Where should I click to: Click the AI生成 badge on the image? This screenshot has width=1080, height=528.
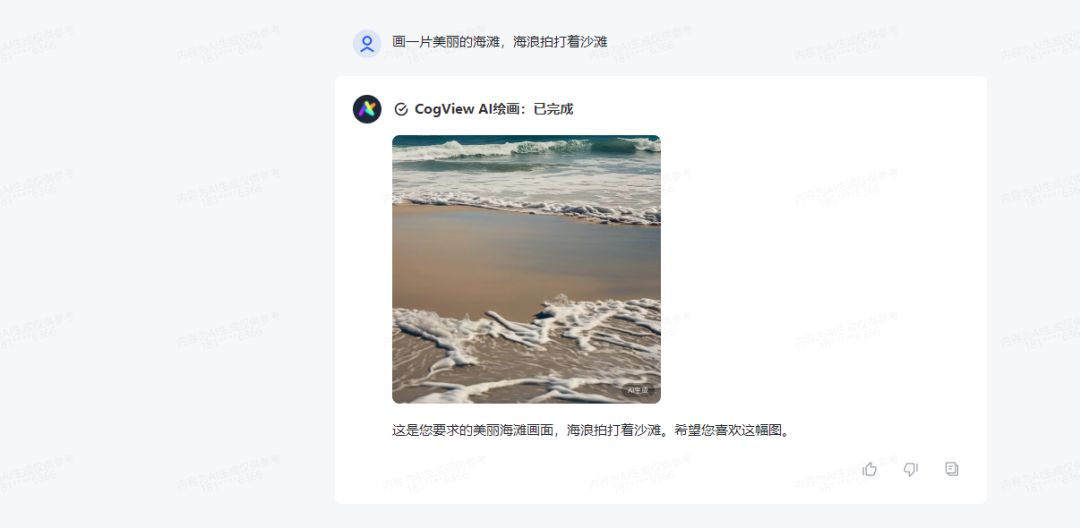pos(638,390)
